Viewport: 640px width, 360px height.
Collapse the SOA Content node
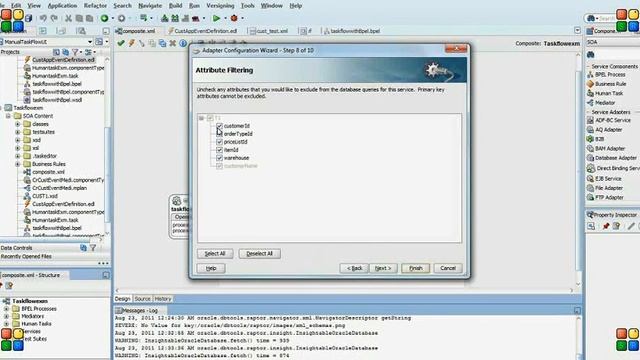8,116
